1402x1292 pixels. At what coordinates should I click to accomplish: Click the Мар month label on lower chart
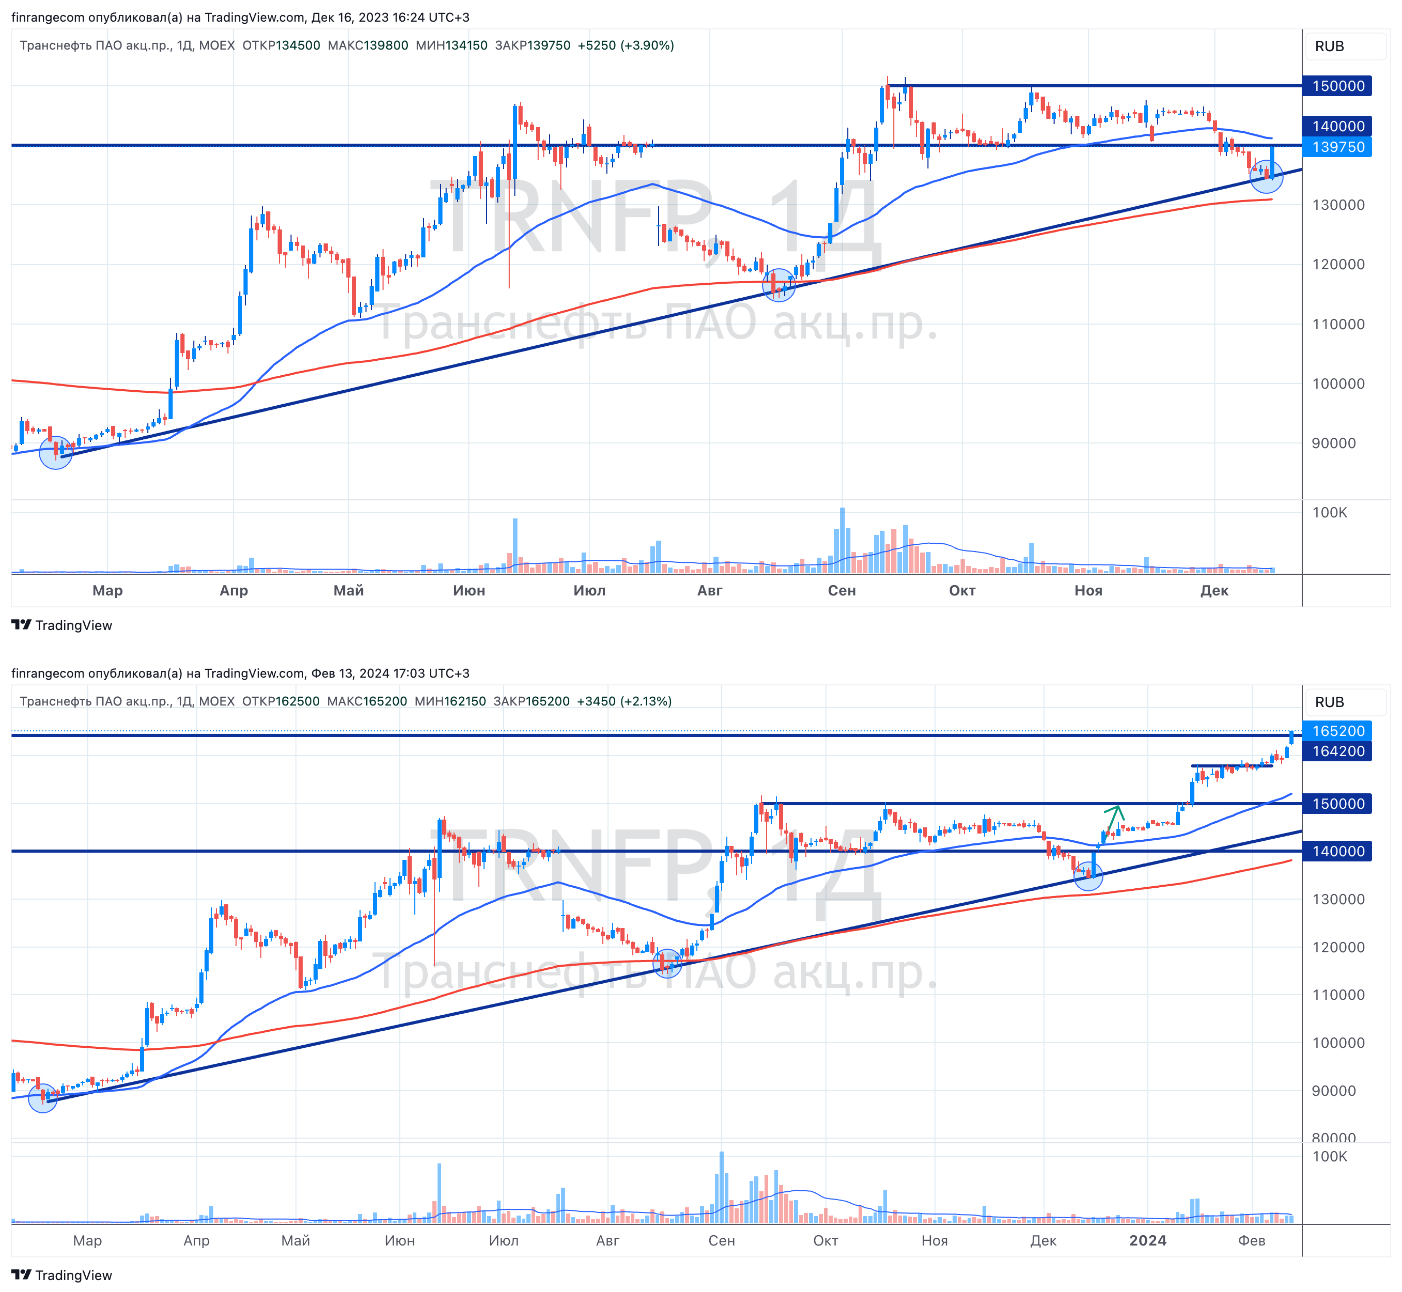(x=87, y=1240)
